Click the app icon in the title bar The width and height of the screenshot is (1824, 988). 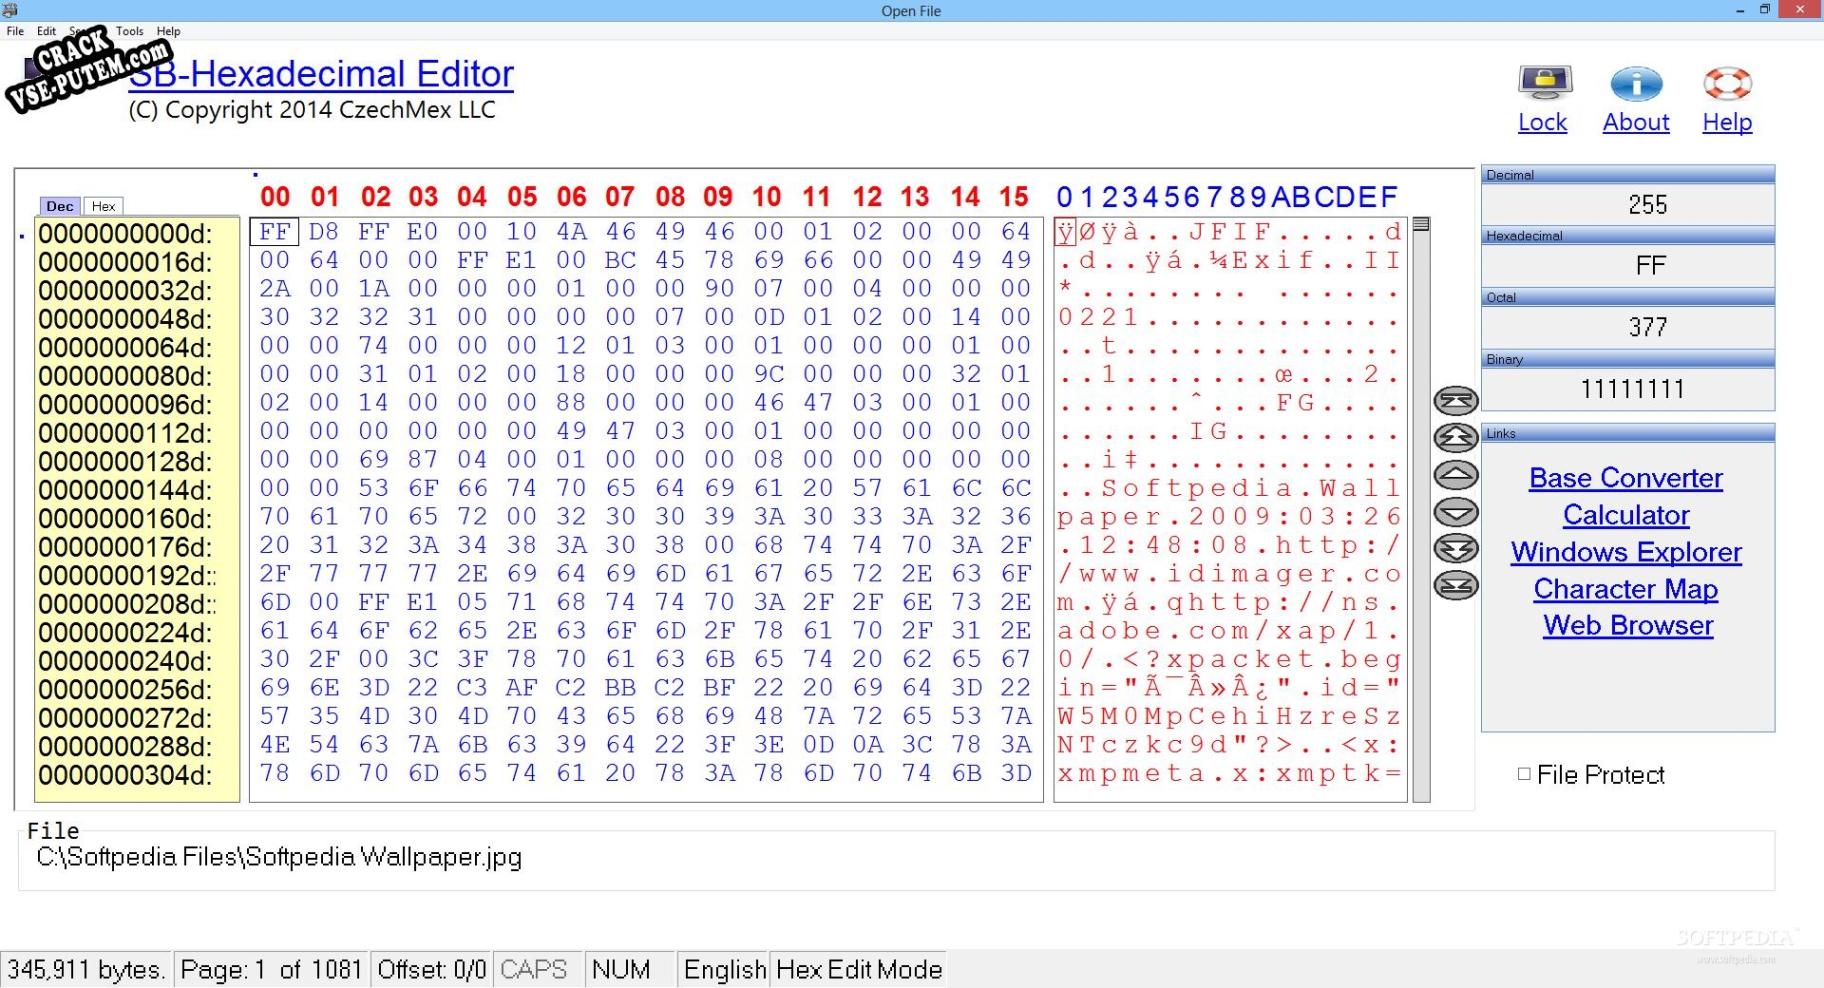(x=10, y=10)
